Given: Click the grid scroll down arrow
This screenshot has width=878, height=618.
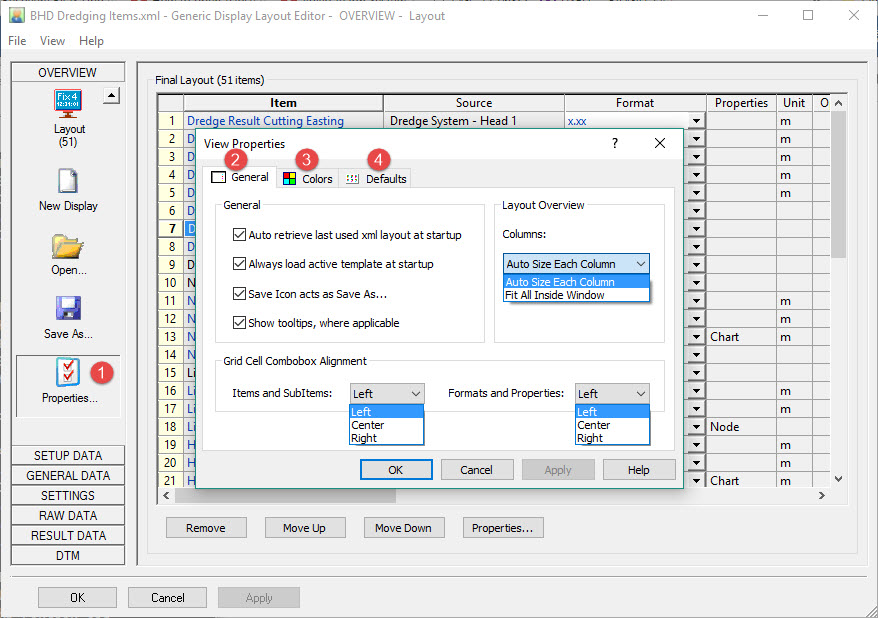Looking at the screenshot, I should tap(838, 479).
